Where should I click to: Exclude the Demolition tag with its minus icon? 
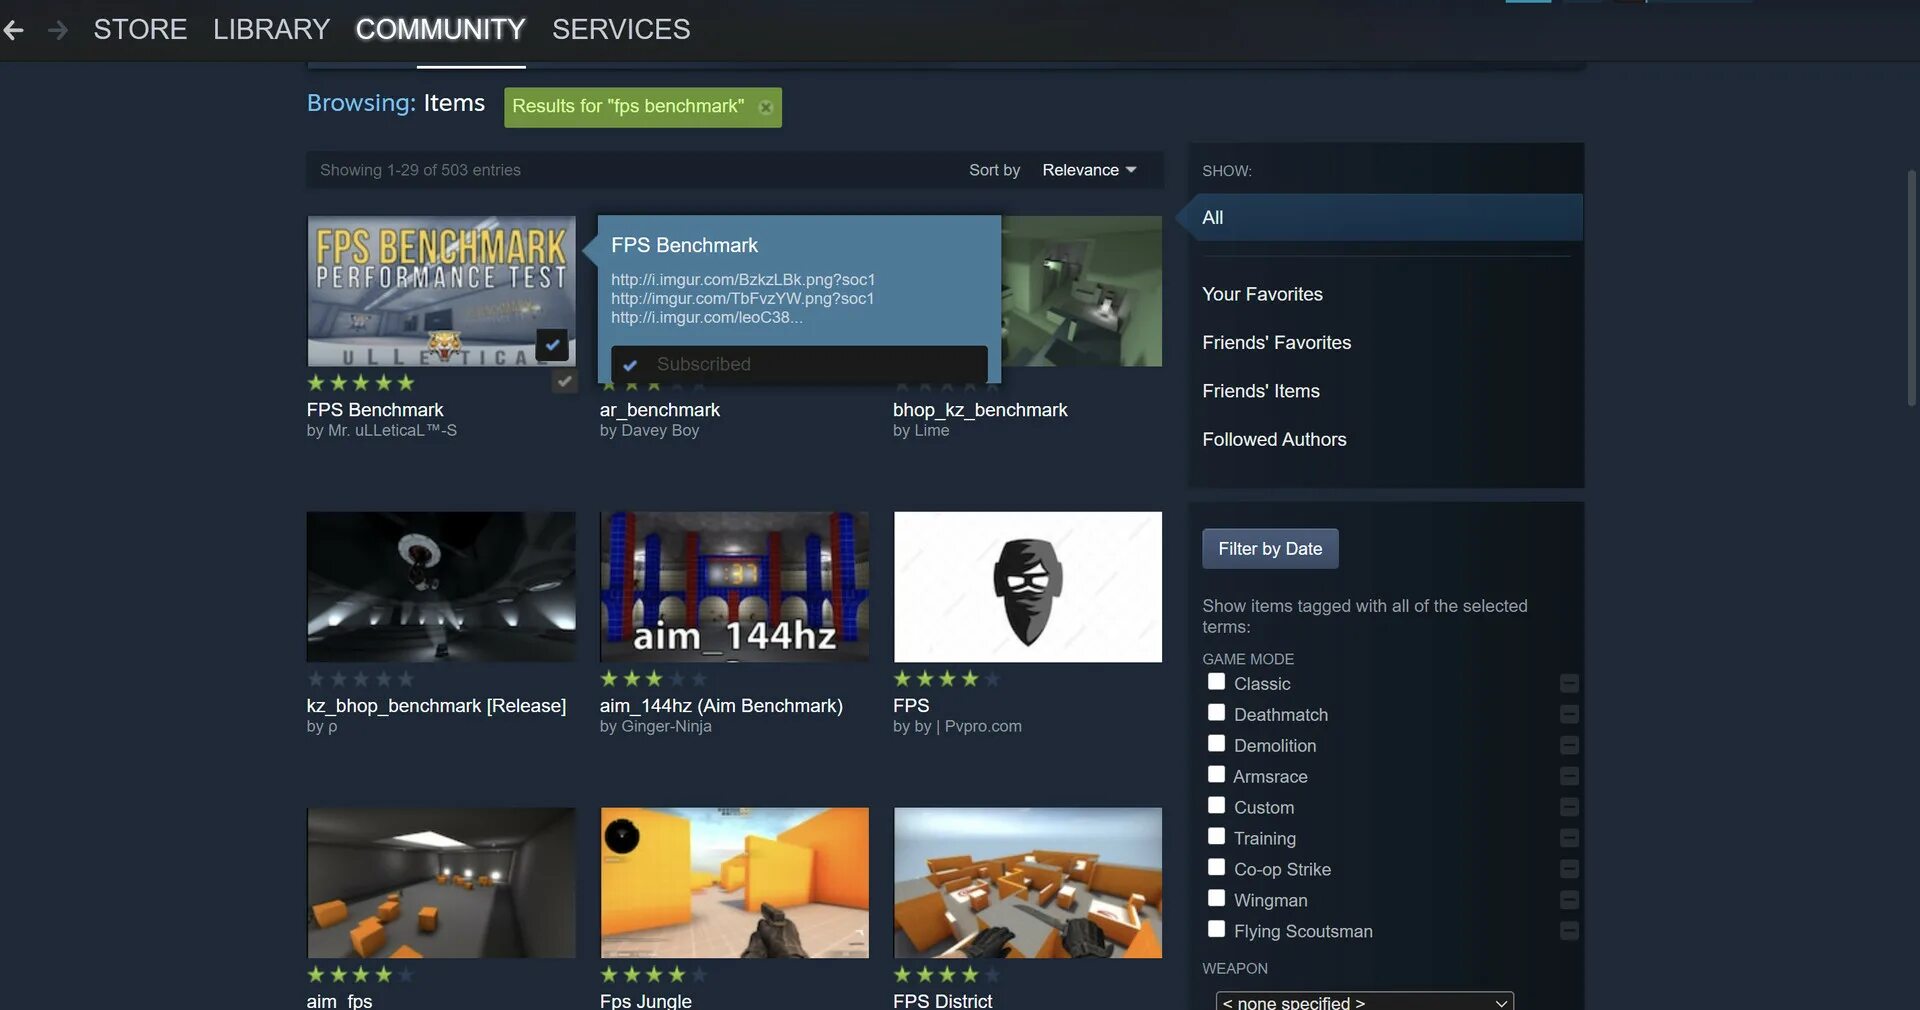(x=1569, y=745)
